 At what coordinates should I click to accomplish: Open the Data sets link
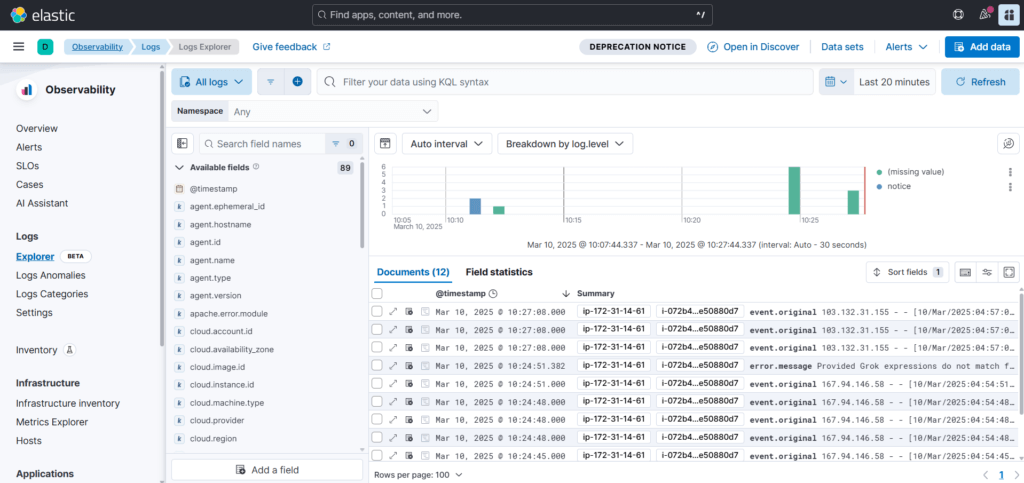pos(842,47)
